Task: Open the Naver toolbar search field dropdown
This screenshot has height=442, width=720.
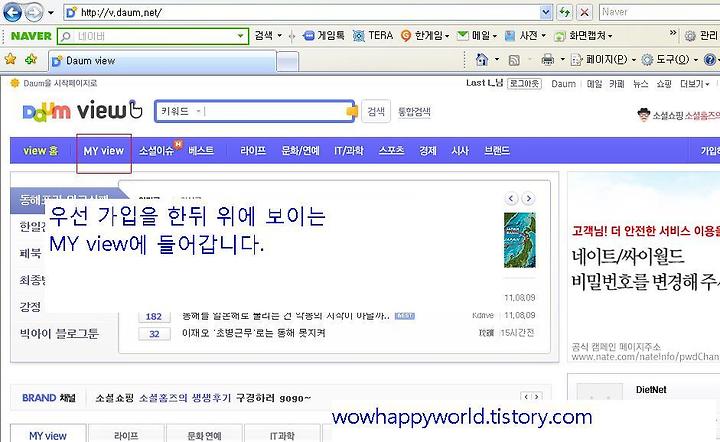Action: [x=241, y=36]
